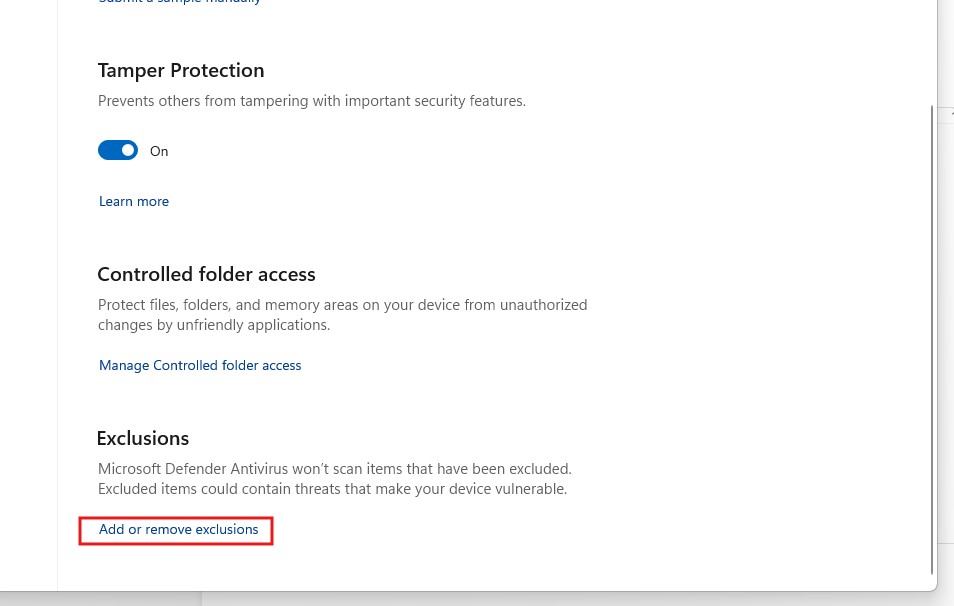This screenshot has width=954, height=606.
Task: Click the narrow left navigation strip
Action: coord(29,295)
